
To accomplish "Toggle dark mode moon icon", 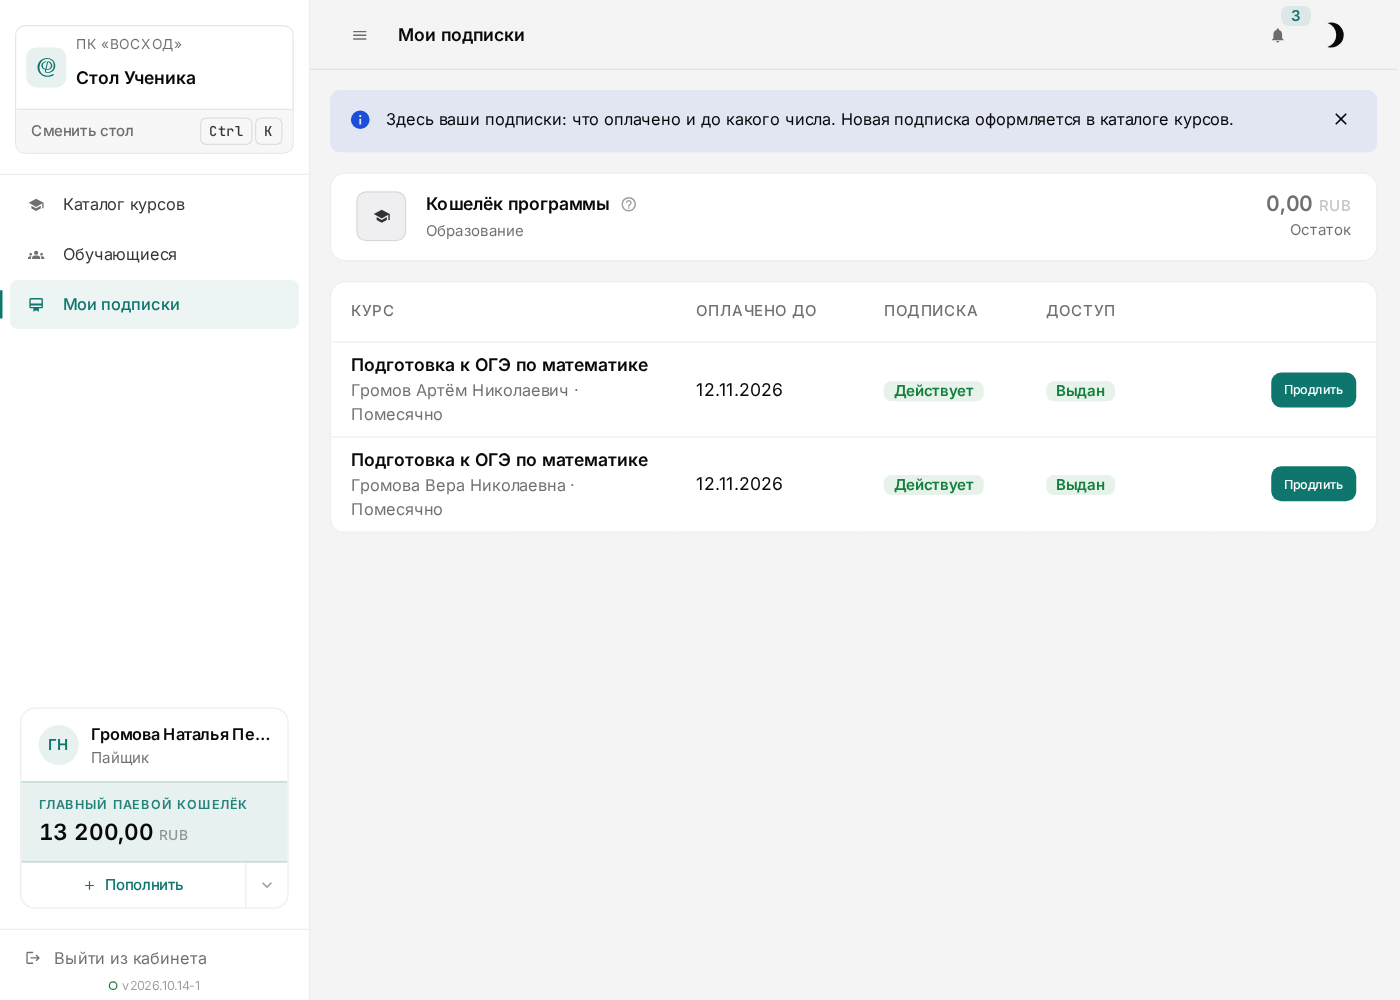I will [1335, 35].
